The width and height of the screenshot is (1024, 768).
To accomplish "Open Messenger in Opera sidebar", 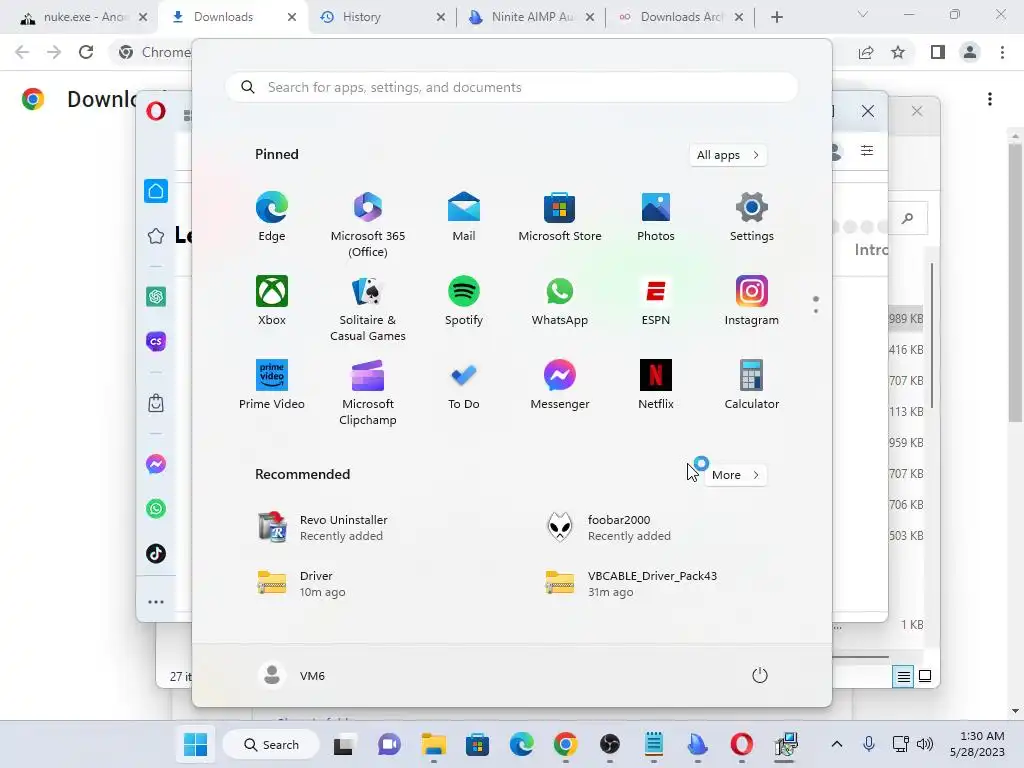I will point(156,464).
